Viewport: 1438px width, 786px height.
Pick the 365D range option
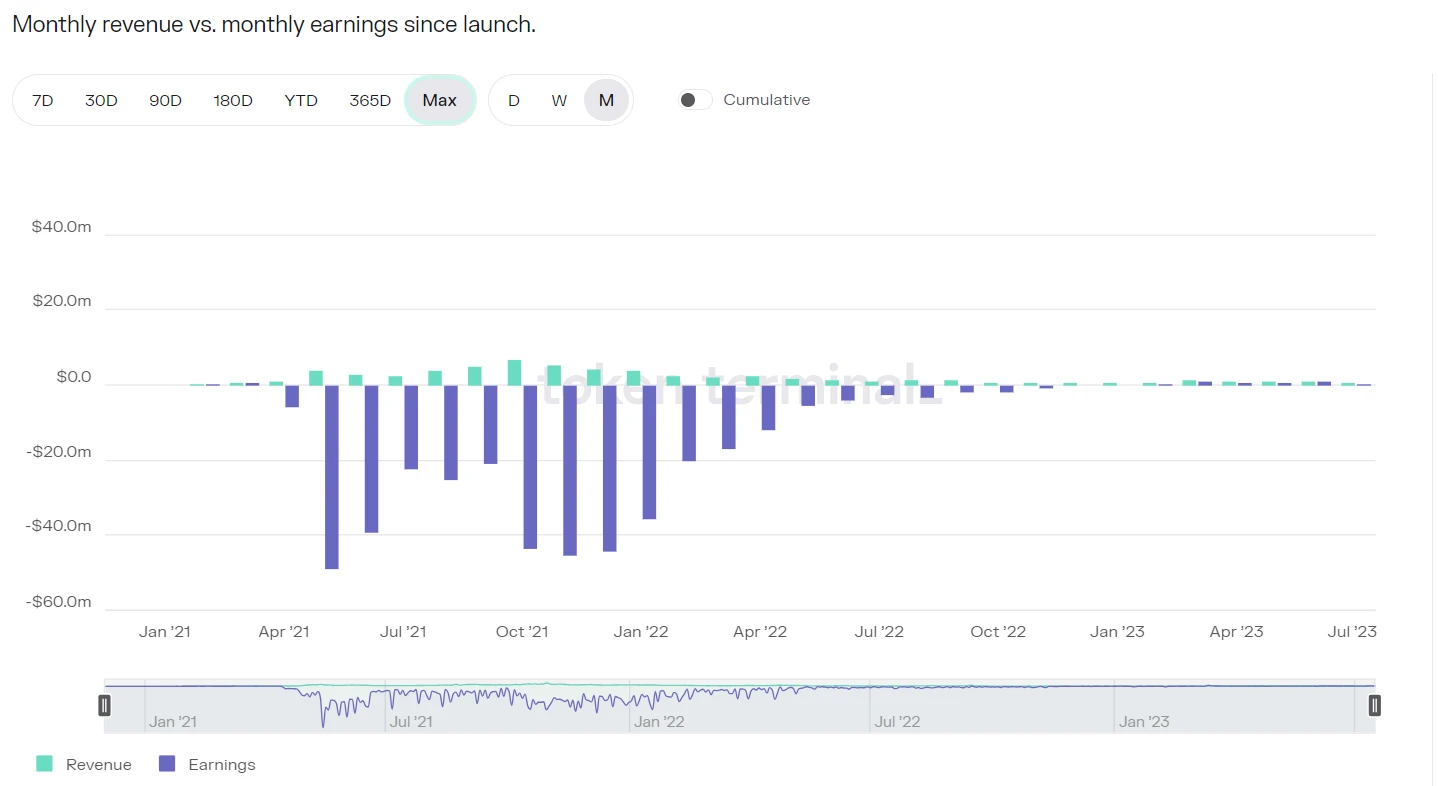click(370, 100)
